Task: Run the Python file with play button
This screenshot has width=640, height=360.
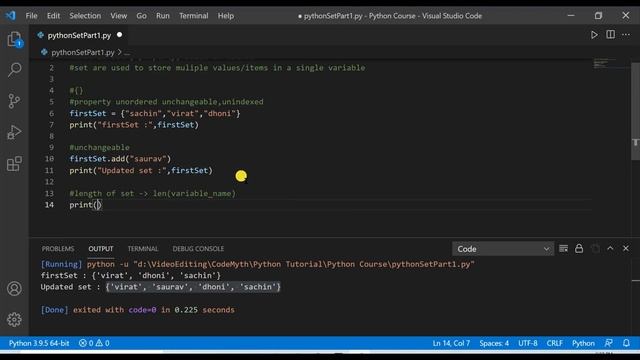Action: 594,35
